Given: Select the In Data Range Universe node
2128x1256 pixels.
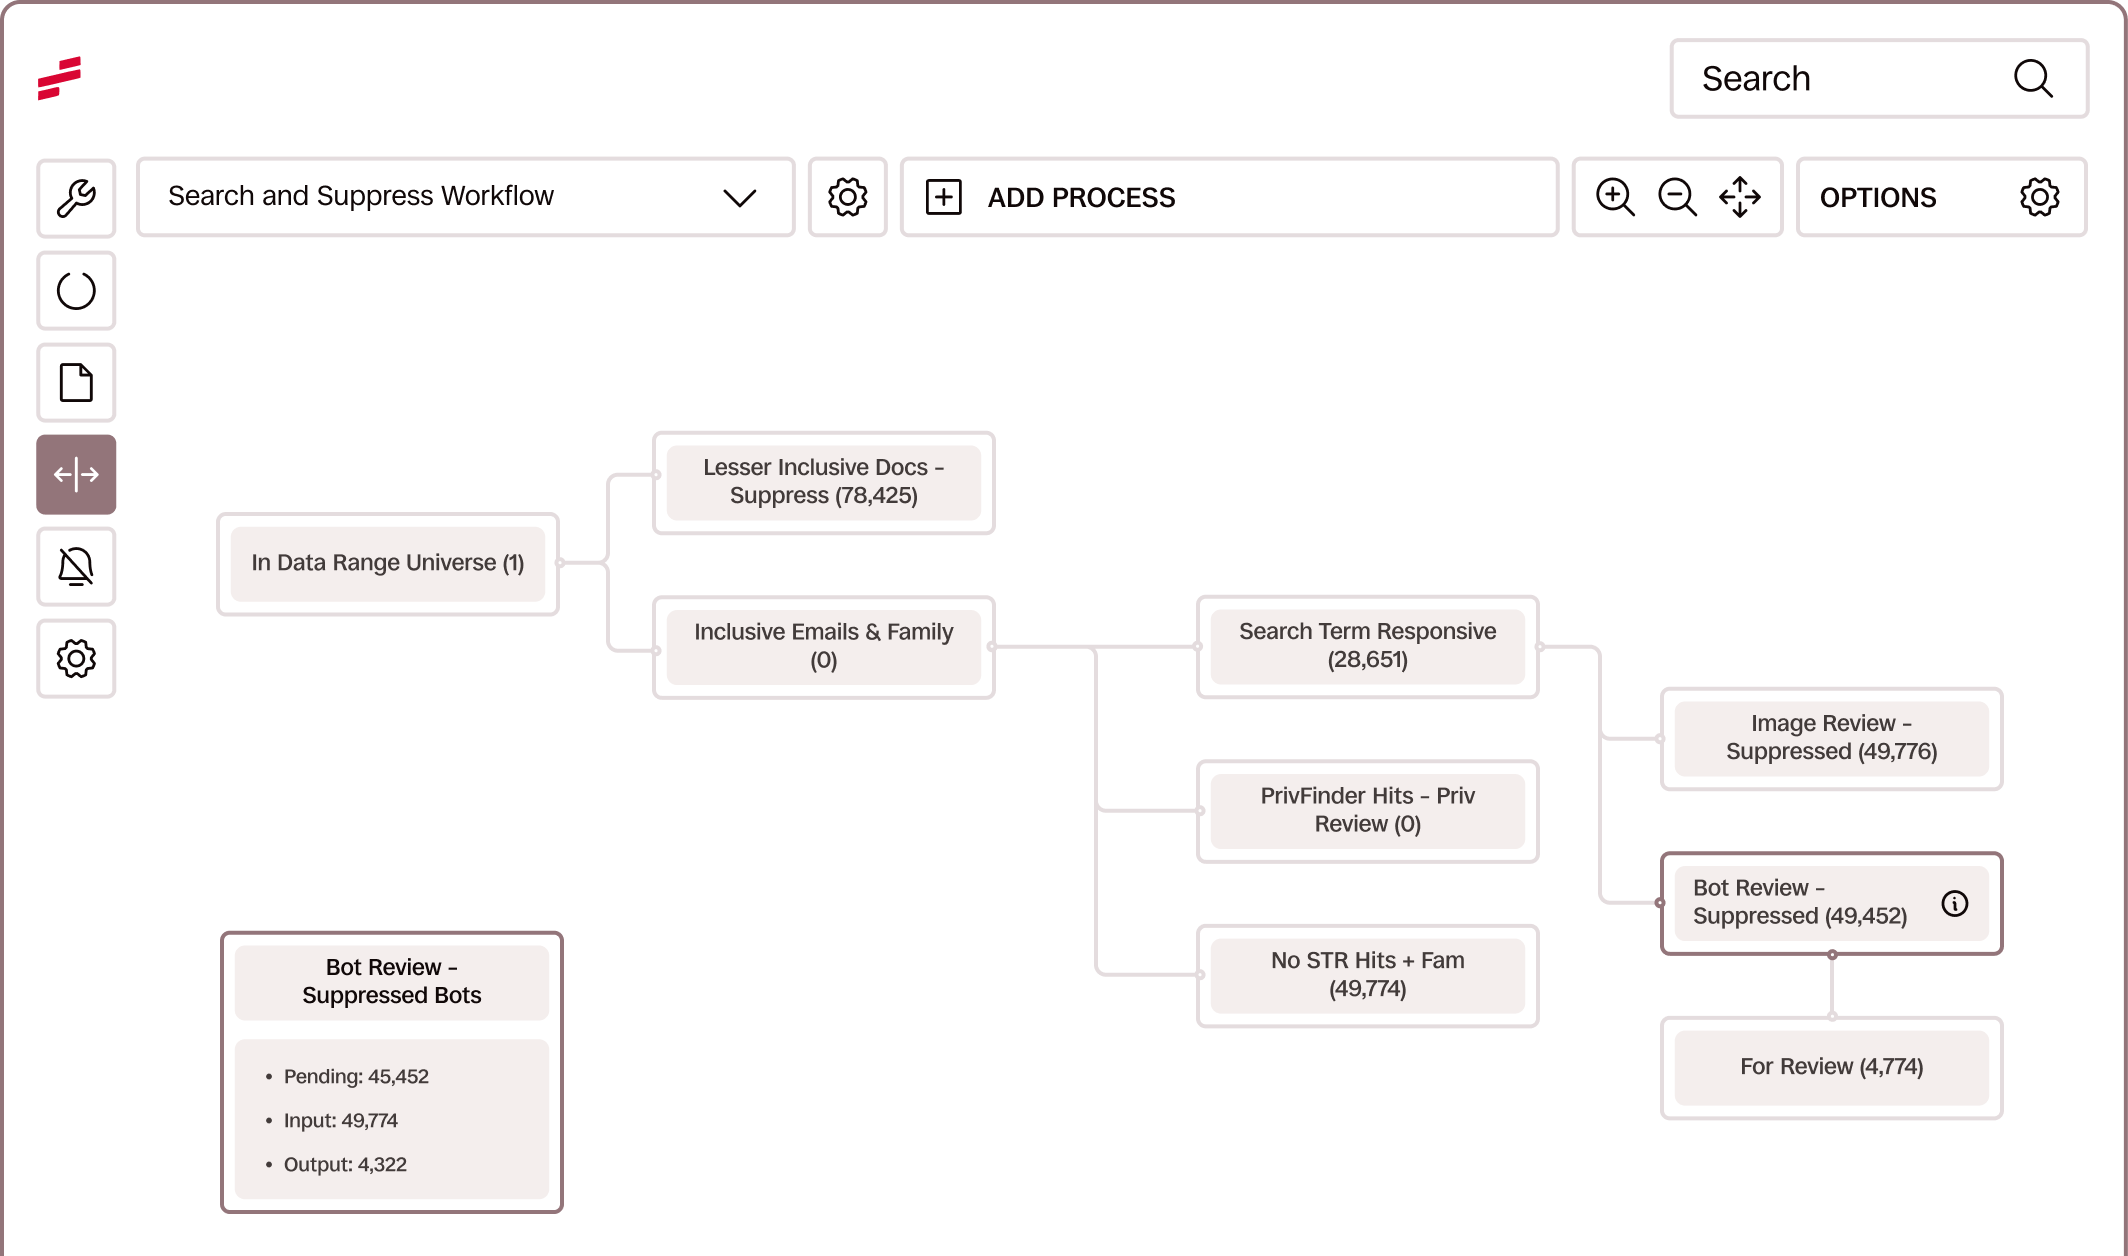Looking at the screenshot, I should 388,564.
